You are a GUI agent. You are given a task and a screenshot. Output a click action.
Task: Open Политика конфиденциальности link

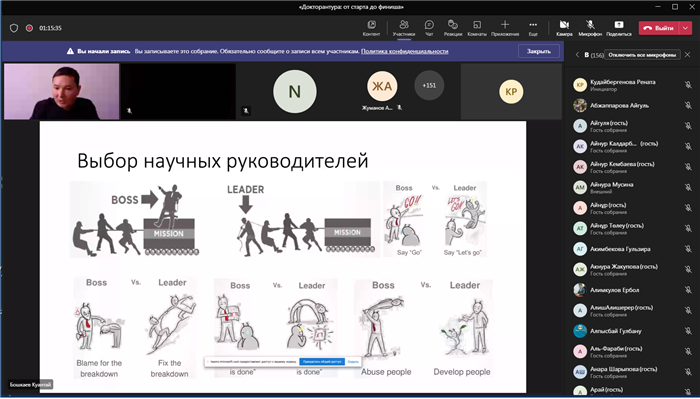pyautogui.click(x=404, y=51)
